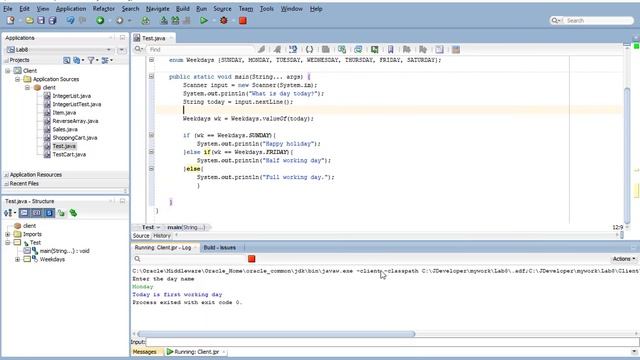Image resolution: width=640 pixels, height=360 pixels.
Task: Click the red stop icon in Log panel
Action: [x=251, y=259]
